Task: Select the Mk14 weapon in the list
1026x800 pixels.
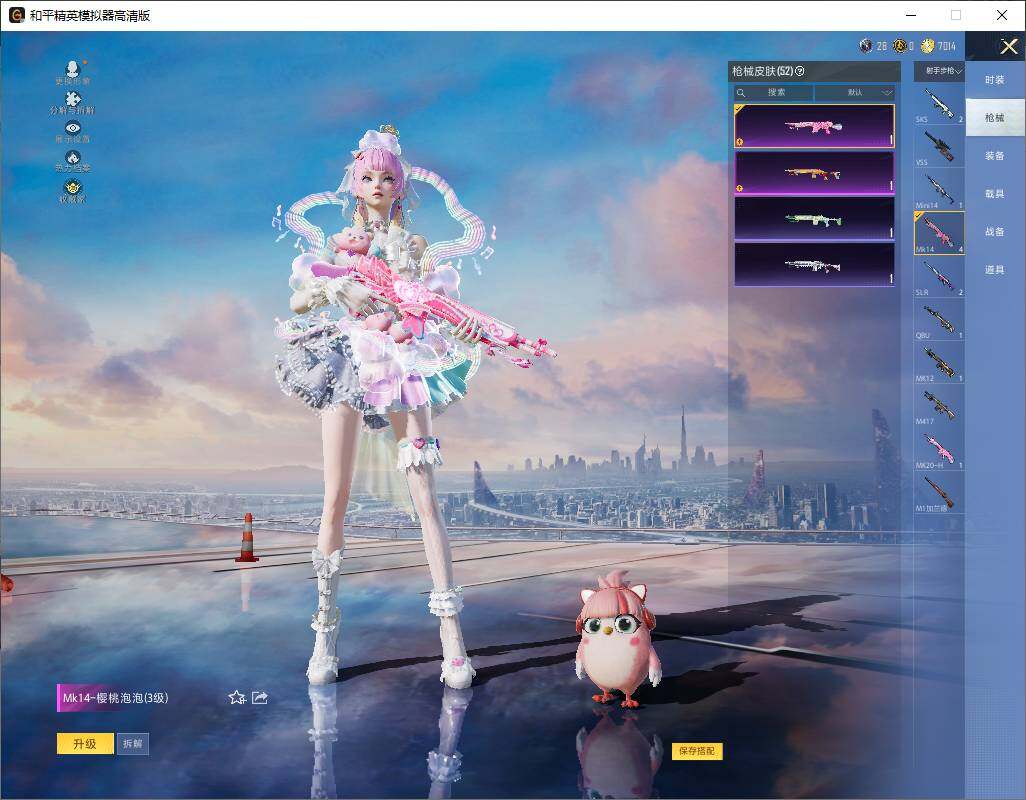Action: coord(939,233)
